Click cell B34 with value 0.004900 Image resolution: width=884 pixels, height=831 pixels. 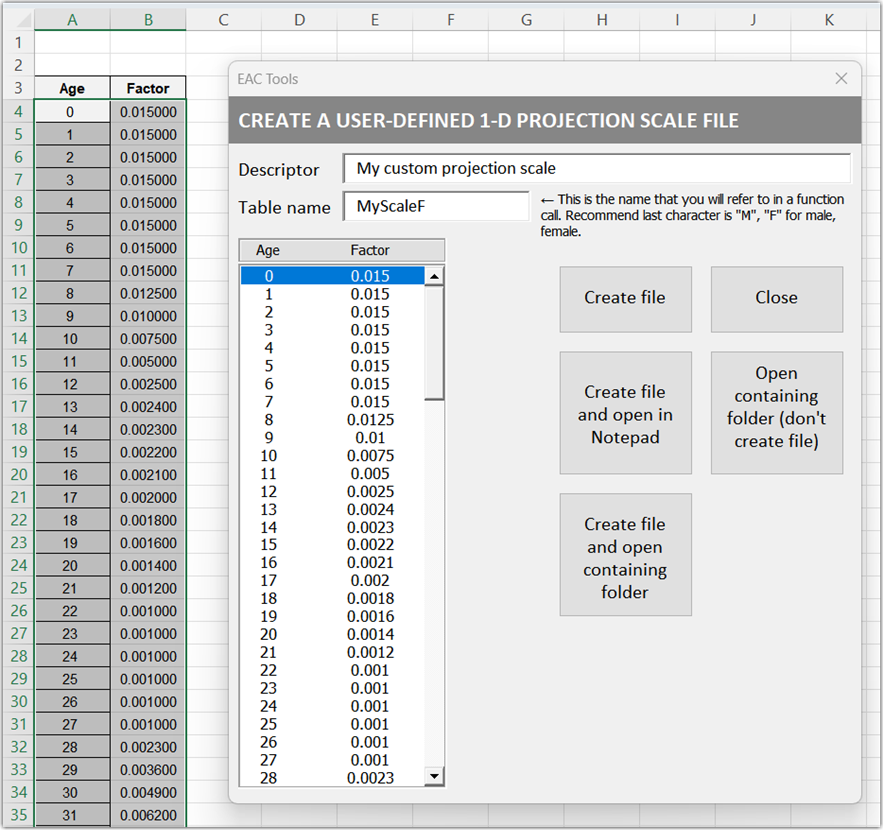[148, 792]
